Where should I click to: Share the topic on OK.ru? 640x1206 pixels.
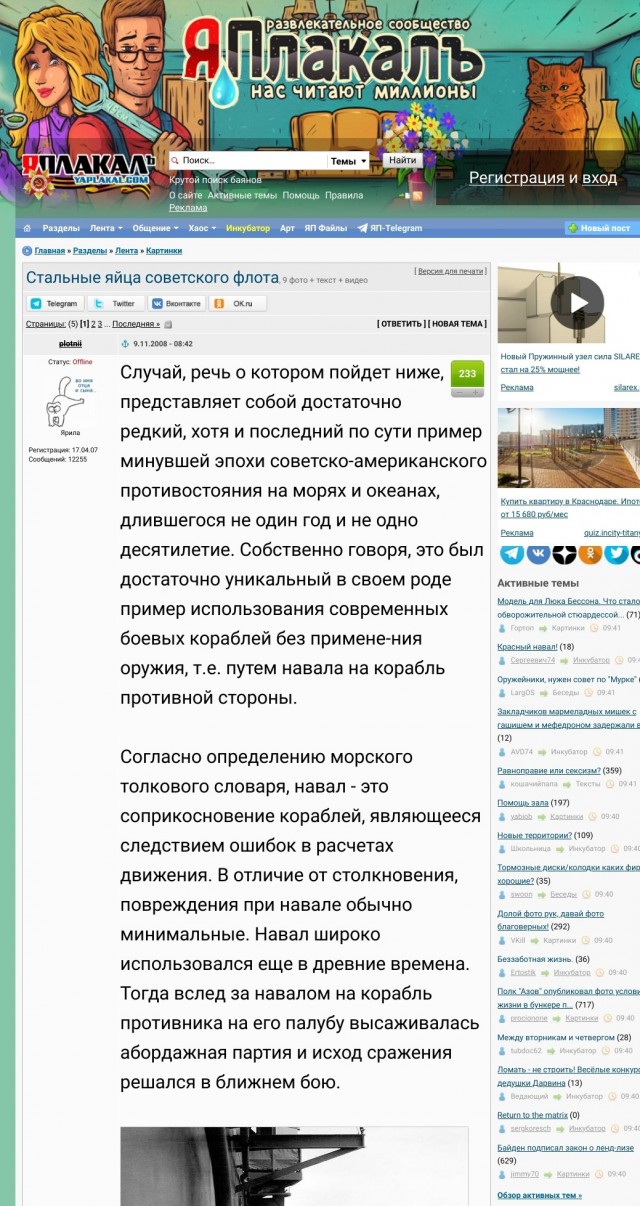tap(239, 303)
